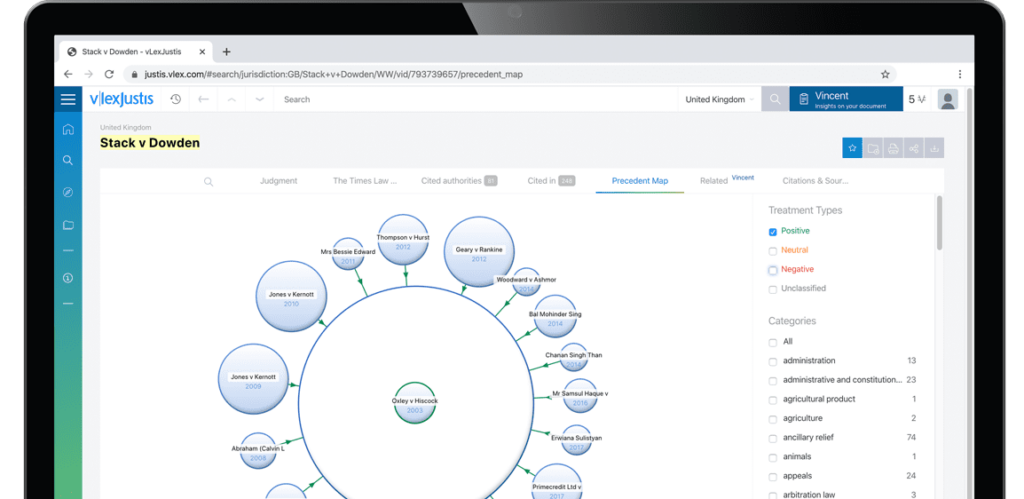Click the download document icon

point(935,148)
